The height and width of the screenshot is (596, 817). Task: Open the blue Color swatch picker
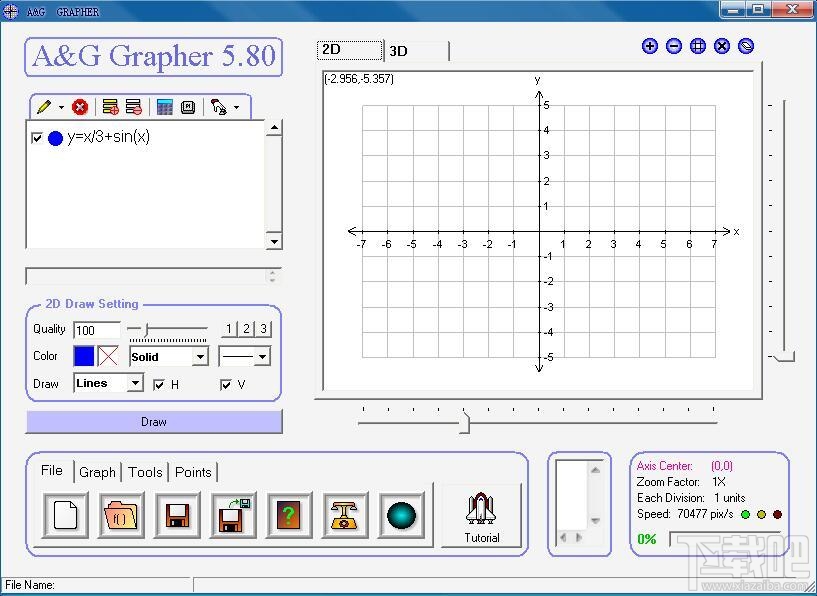[84, 356]
